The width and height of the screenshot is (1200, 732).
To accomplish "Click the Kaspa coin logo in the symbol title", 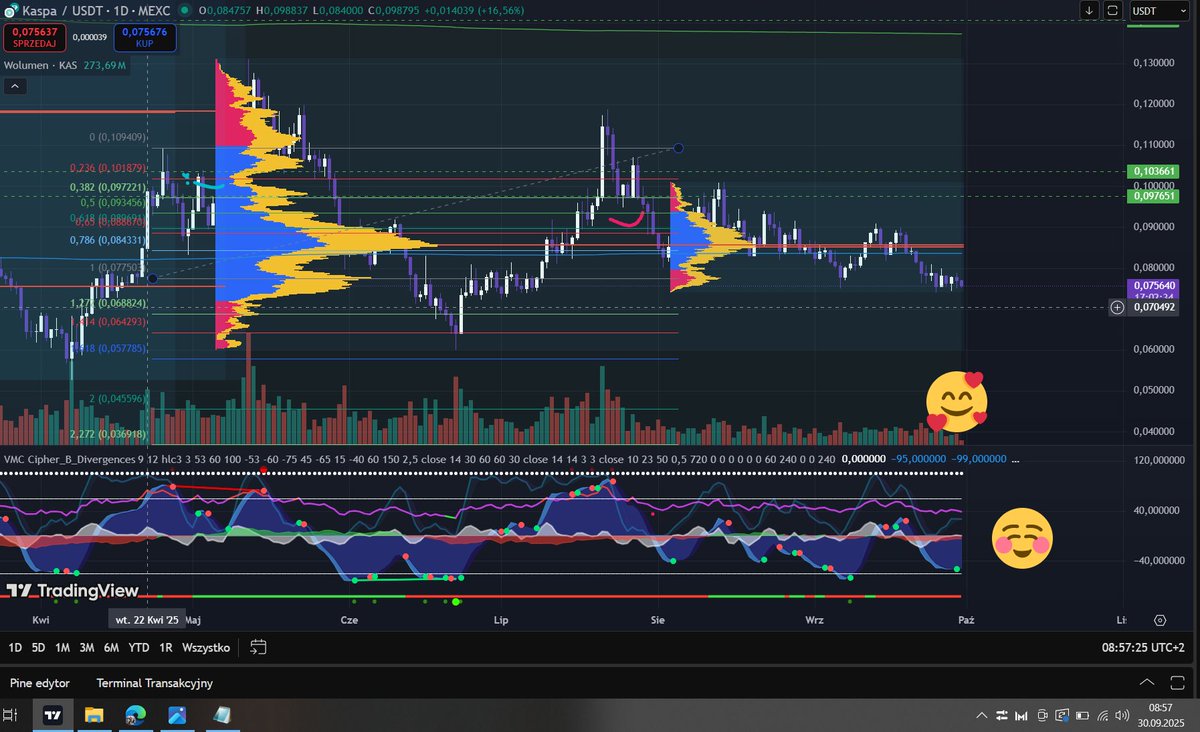I will click(x=10, y=10).
